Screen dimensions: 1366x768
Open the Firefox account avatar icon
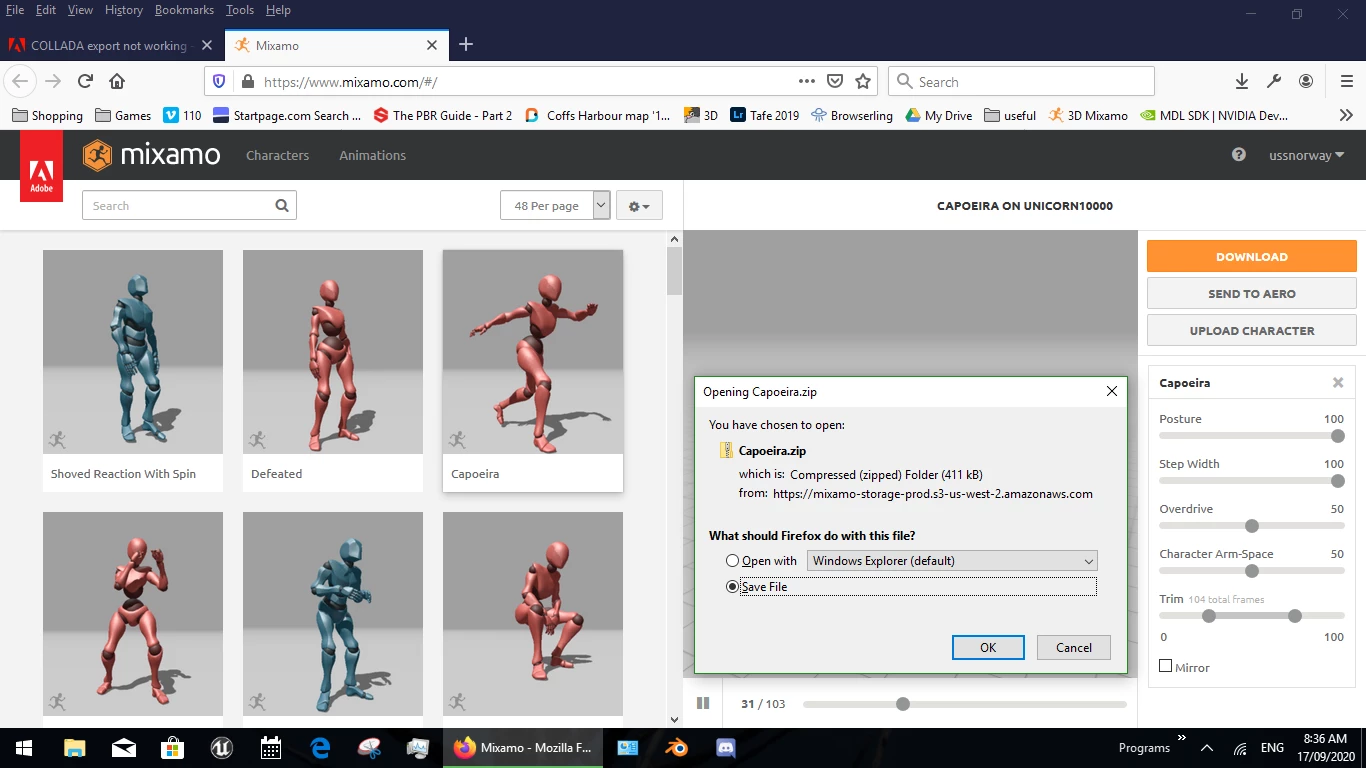pyautogui.click(x=1306, y=81)
